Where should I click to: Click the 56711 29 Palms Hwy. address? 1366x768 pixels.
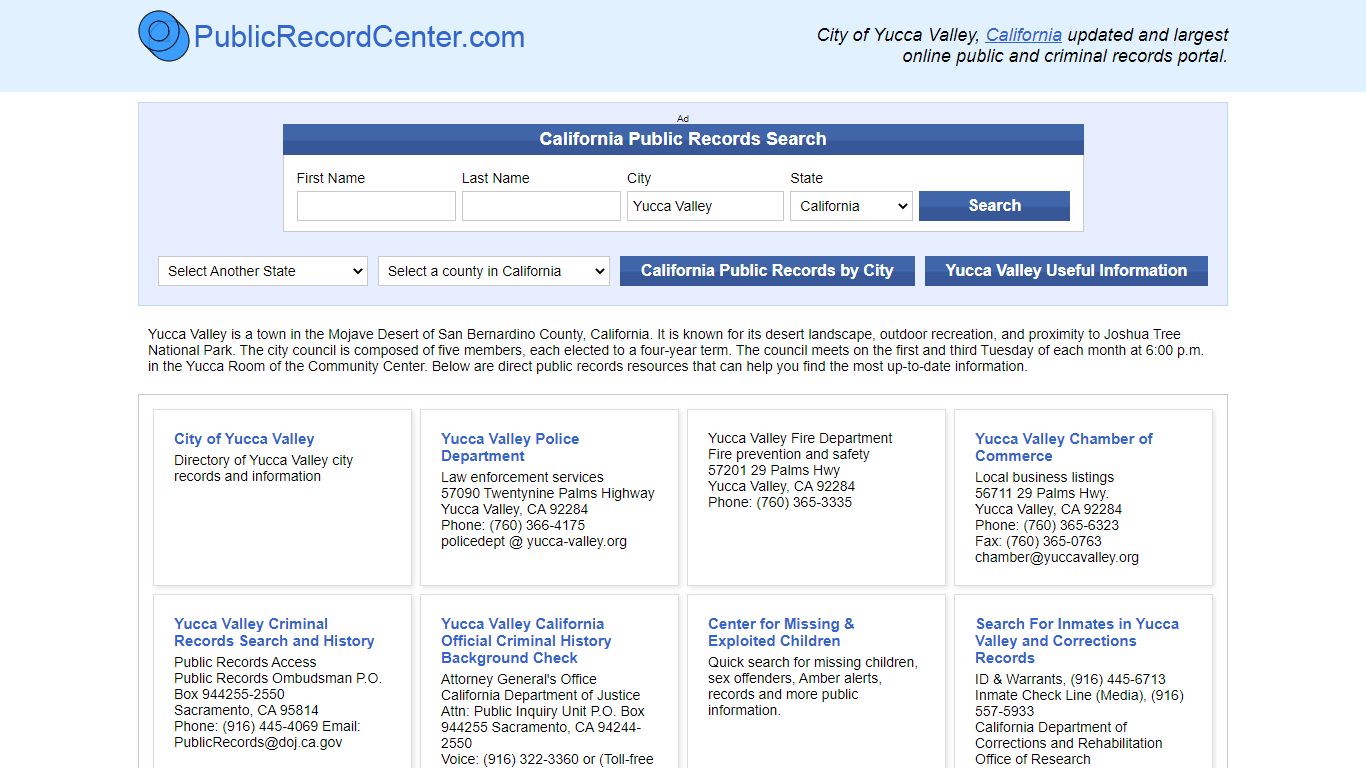point(1042,493)
